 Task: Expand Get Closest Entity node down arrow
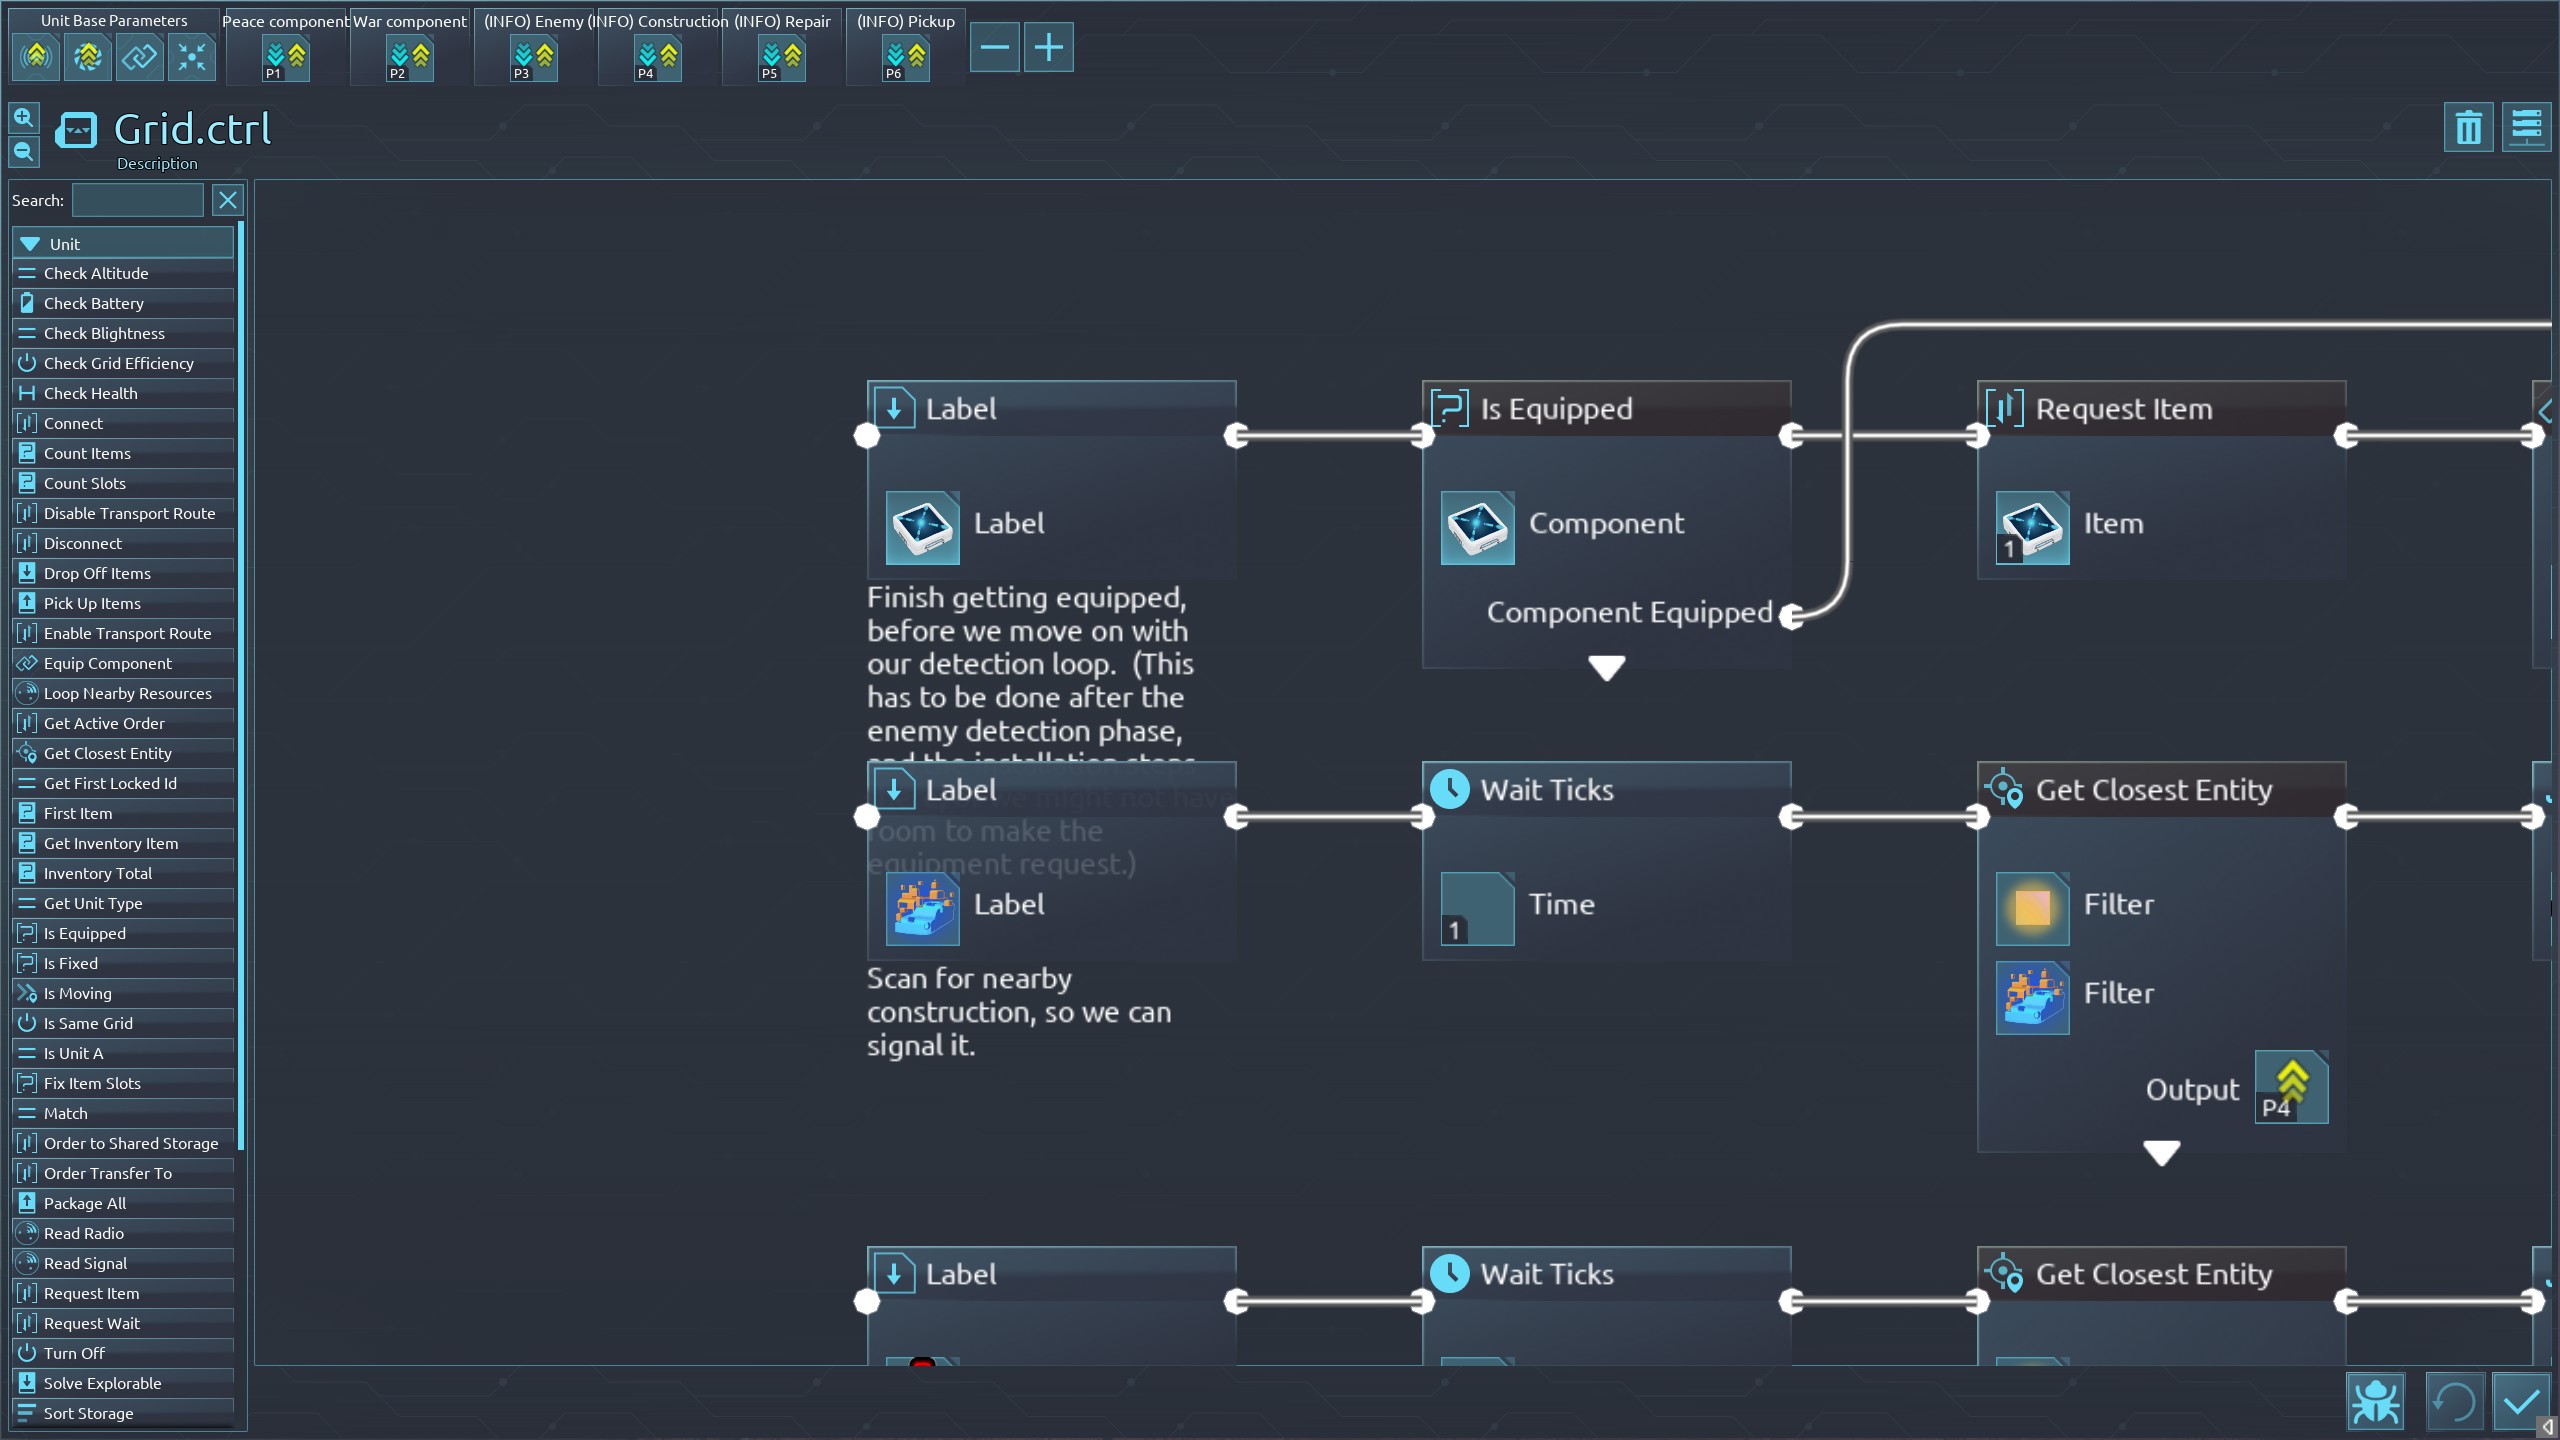(x=2161, y=1153)
